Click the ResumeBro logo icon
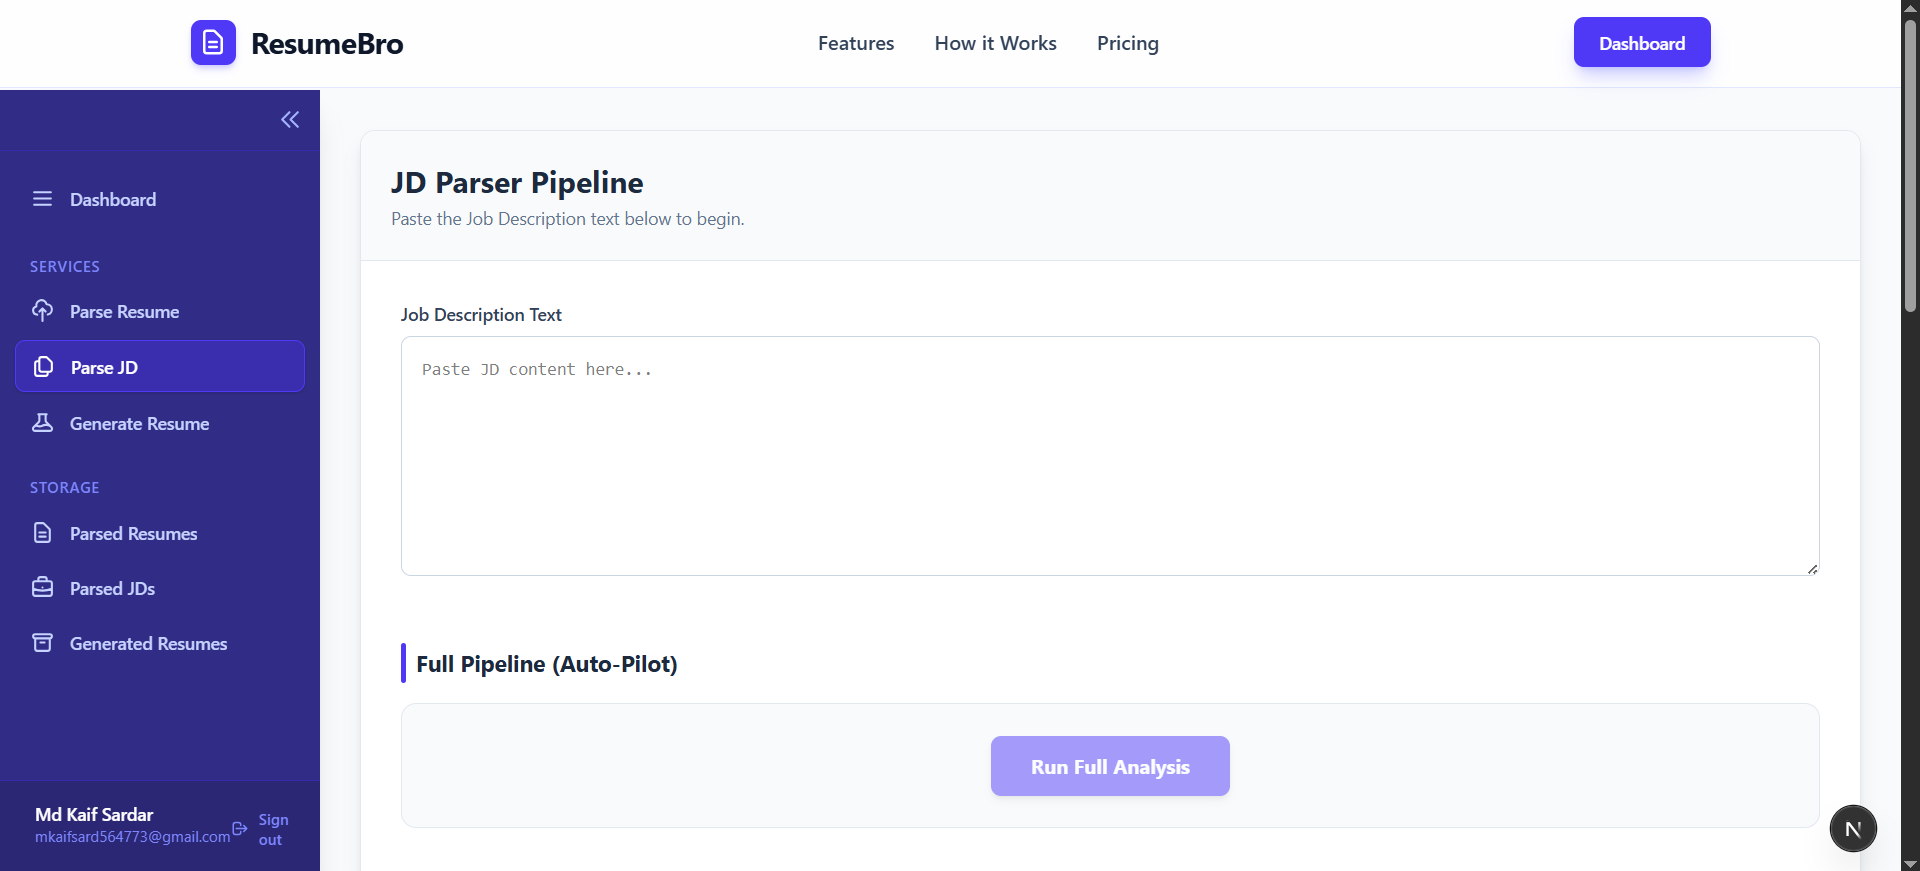This screenshot has height=871, width=1920. [213, 43]
